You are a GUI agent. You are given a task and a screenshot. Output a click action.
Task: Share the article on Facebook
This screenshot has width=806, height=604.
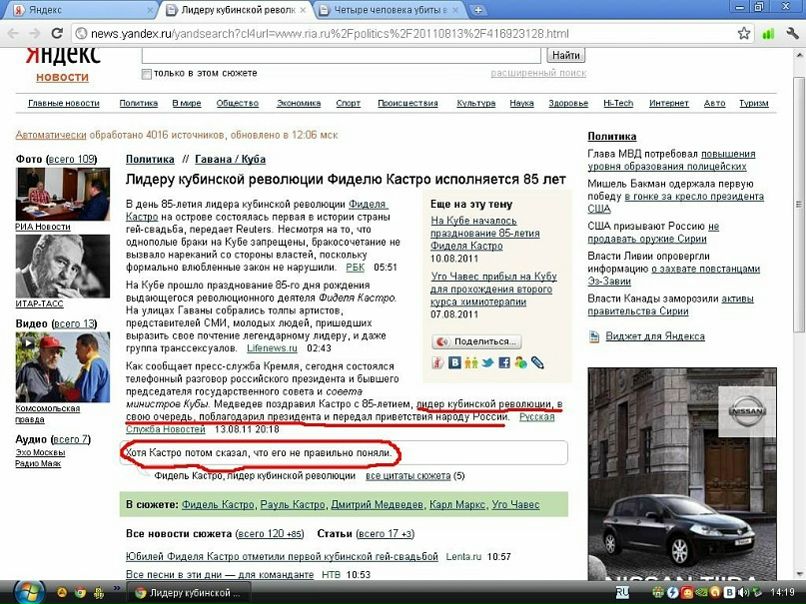504,363
